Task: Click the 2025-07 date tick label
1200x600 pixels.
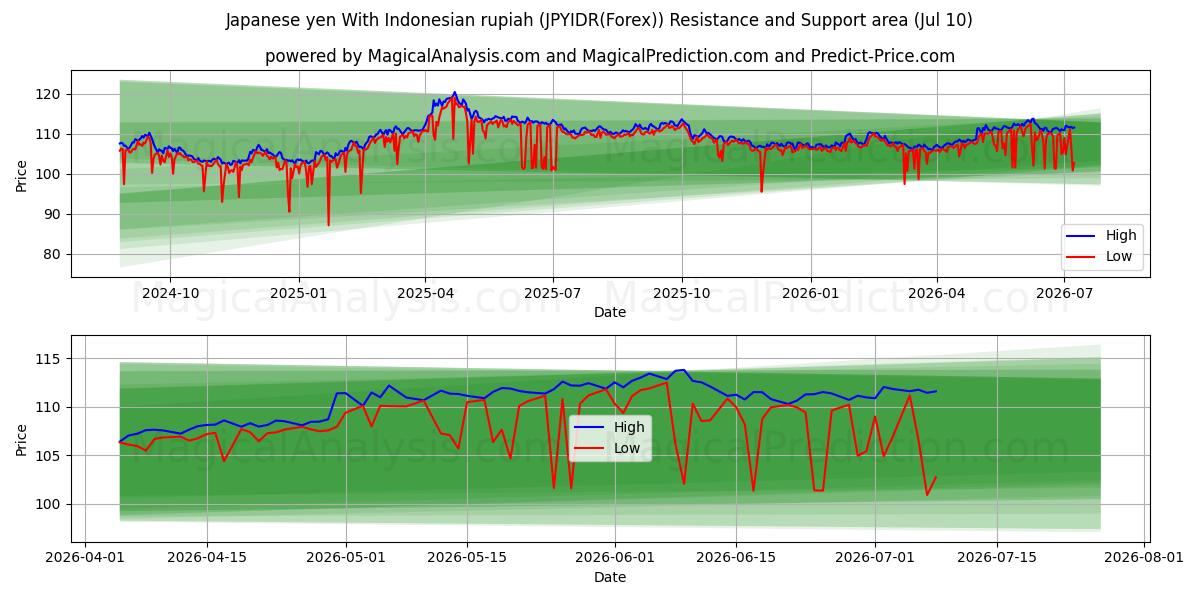Action: (553, 293)
